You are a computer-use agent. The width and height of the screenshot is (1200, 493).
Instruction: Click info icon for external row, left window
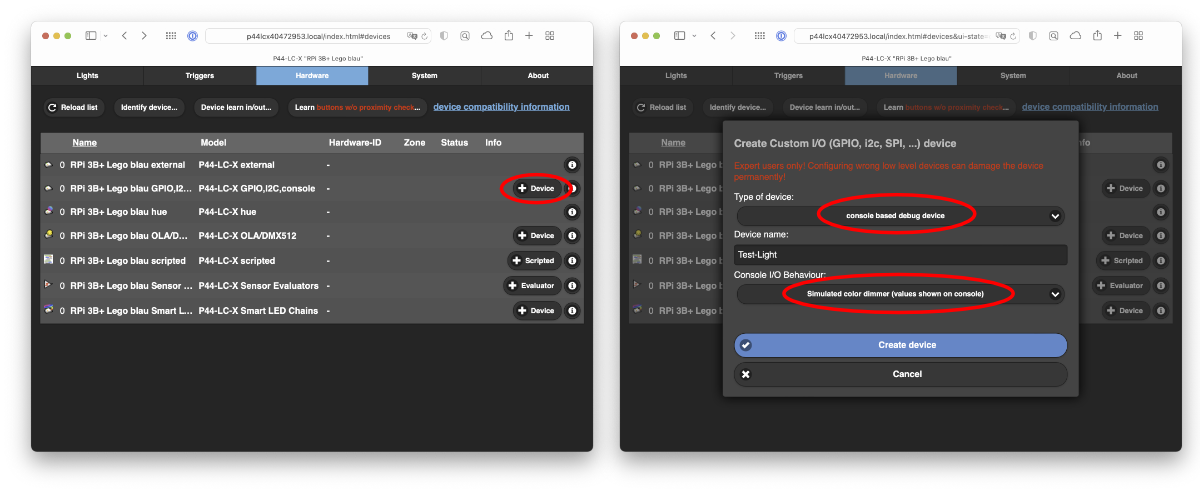pos(572,165)
